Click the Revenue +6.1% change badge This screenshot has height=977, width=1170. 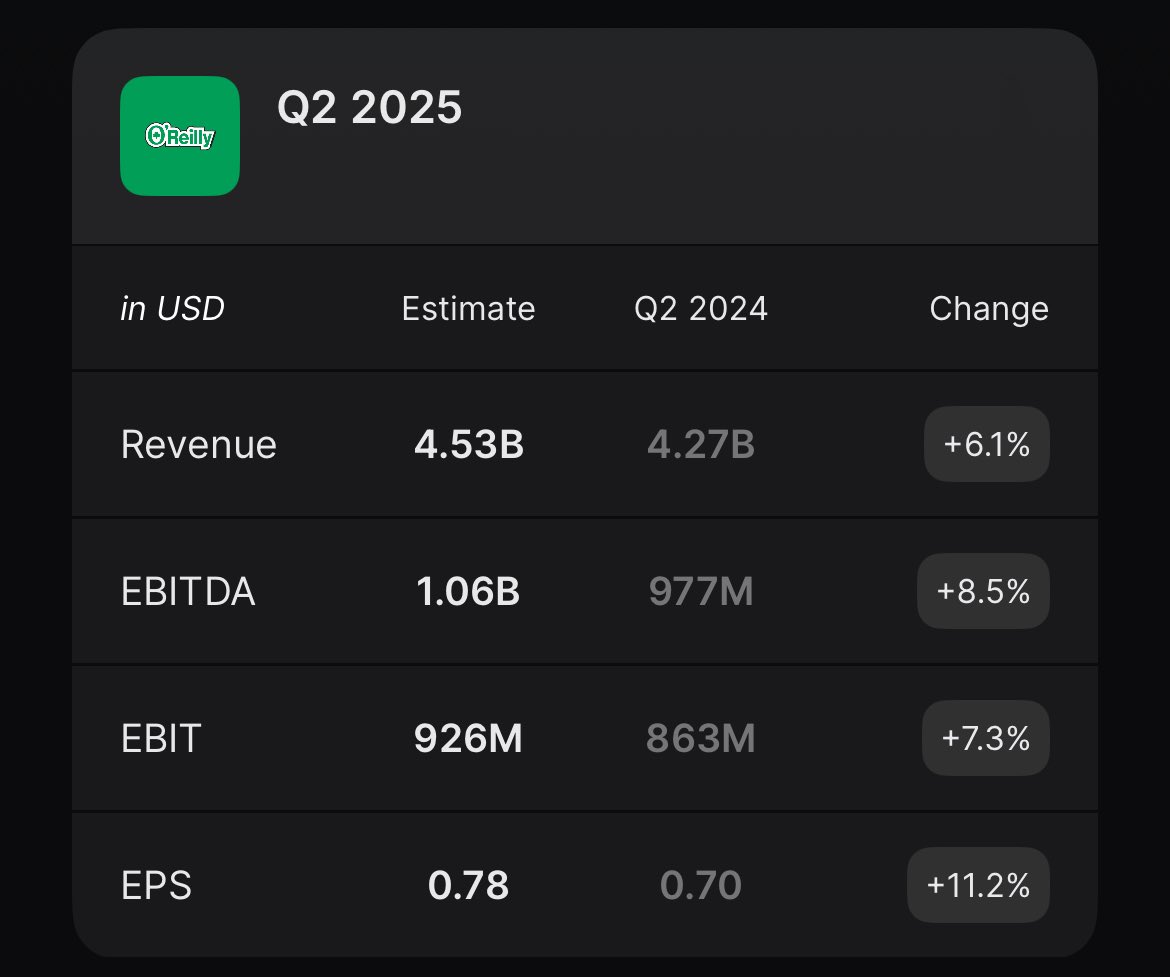click(x=986, y=444)
